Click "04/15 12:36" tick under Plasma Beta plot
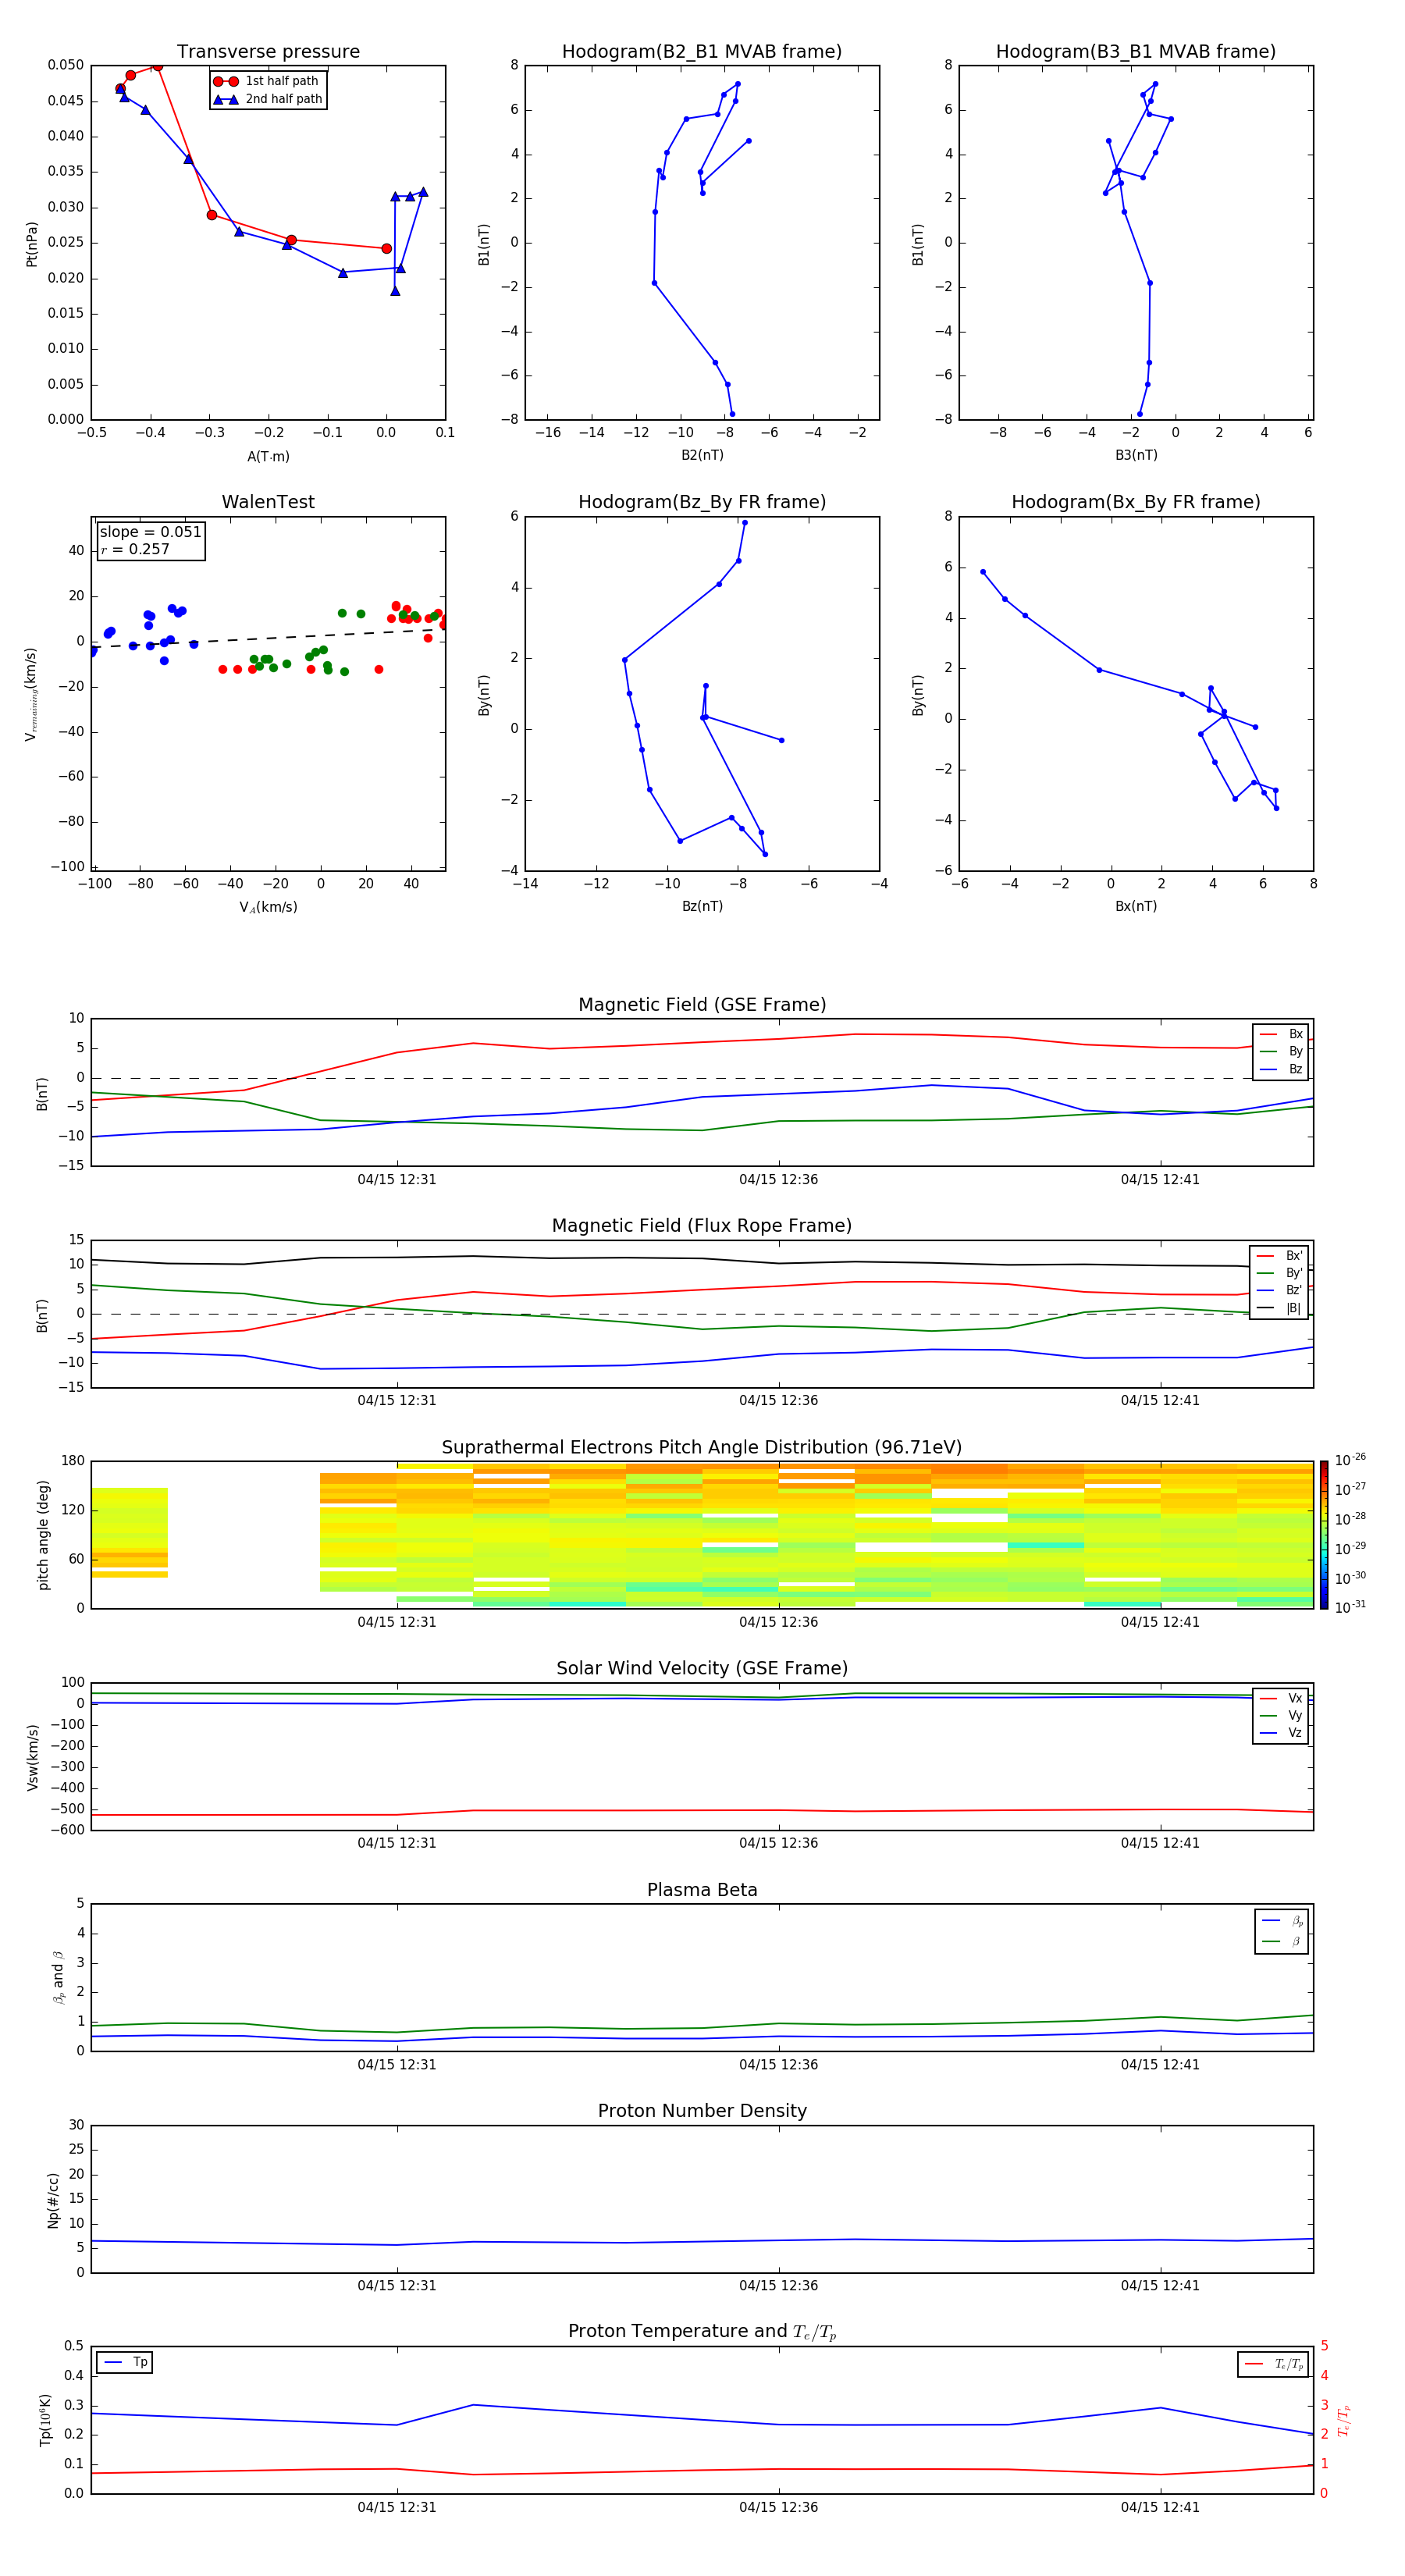The image size is (1405, 2576). pyautogui.click(x=778, y=2064)
